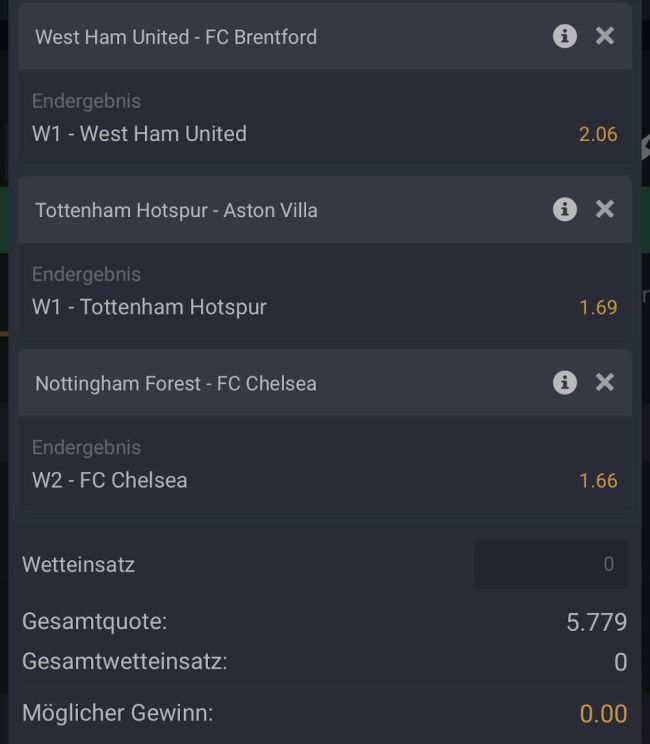Image resolution: width=650 pixels, height=744 pixels.
Task: Select the W1 - West Ham United pick
Action: [139, 134]
